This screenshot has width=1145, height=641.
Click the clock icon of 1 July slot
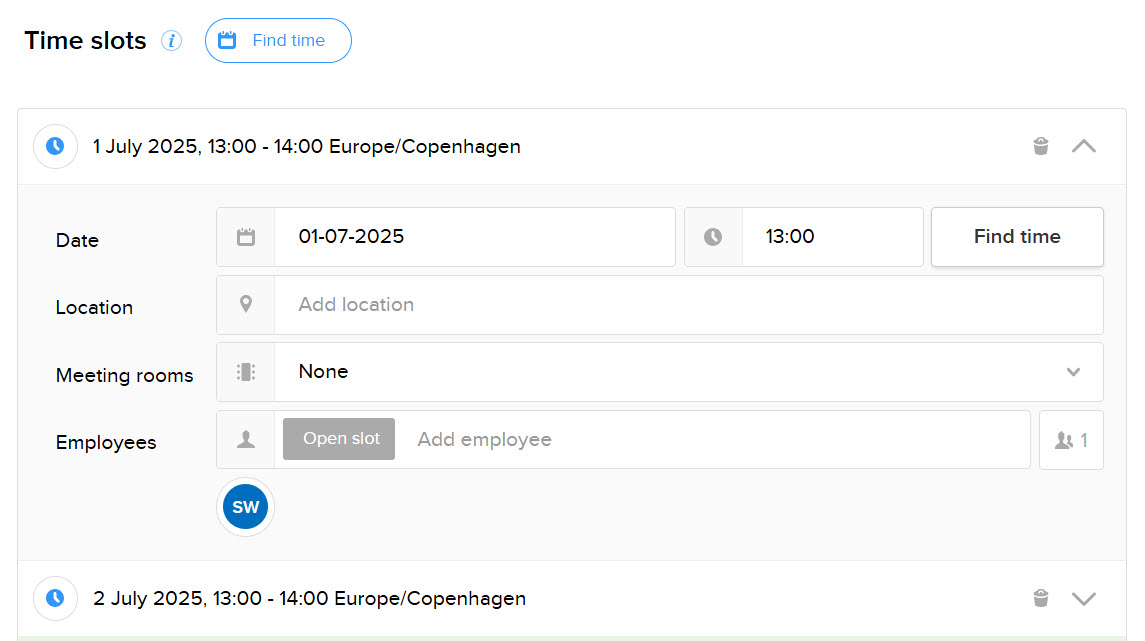click(x=56, y=146)
